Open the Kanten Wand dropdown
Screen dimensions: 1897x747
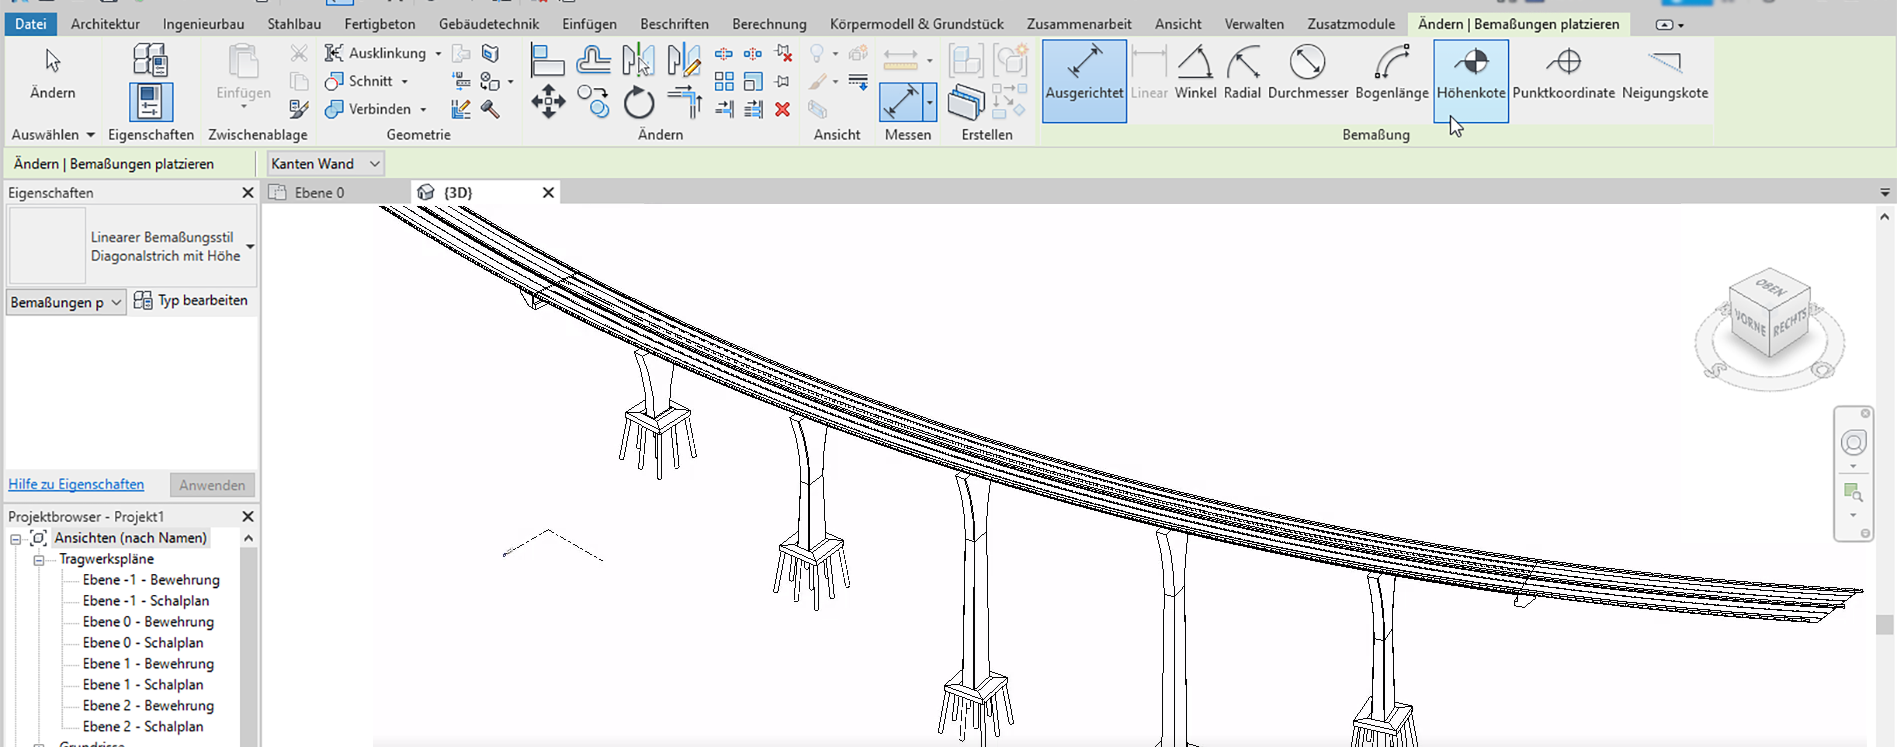click(326, 164)
